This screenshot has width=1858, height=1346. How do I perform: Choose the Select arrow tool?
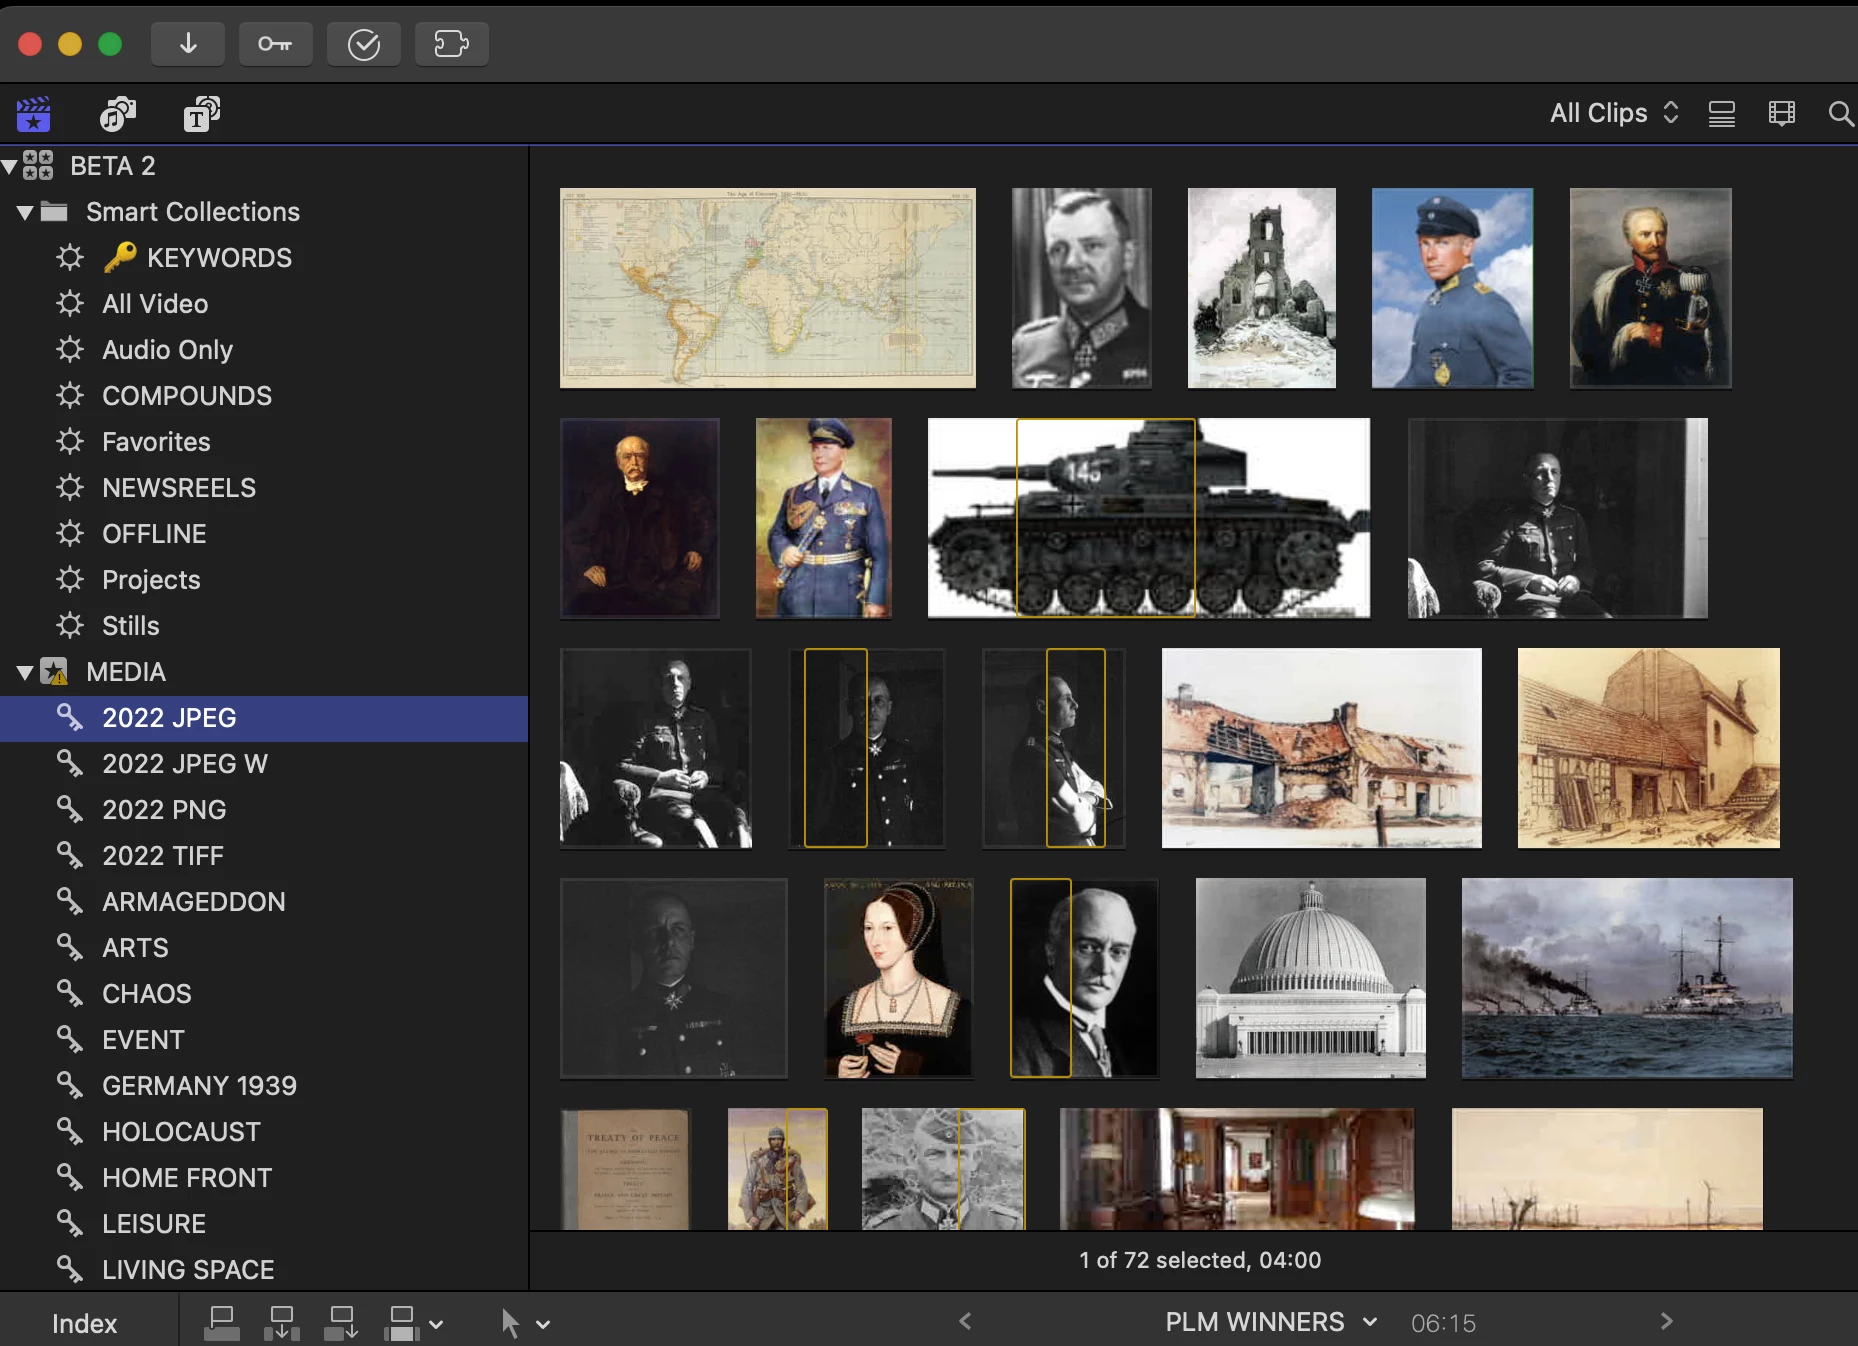tap(510, 1323)
